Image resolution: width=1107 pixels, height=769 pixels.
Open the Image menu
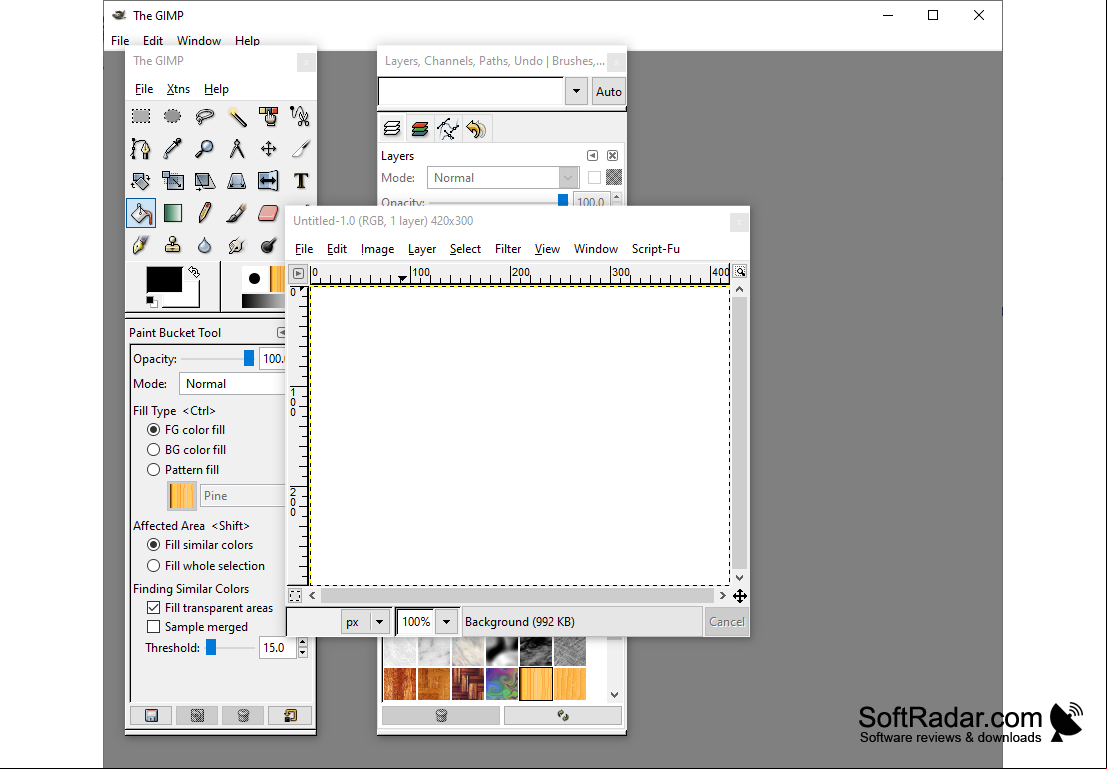tap(377, 249)
